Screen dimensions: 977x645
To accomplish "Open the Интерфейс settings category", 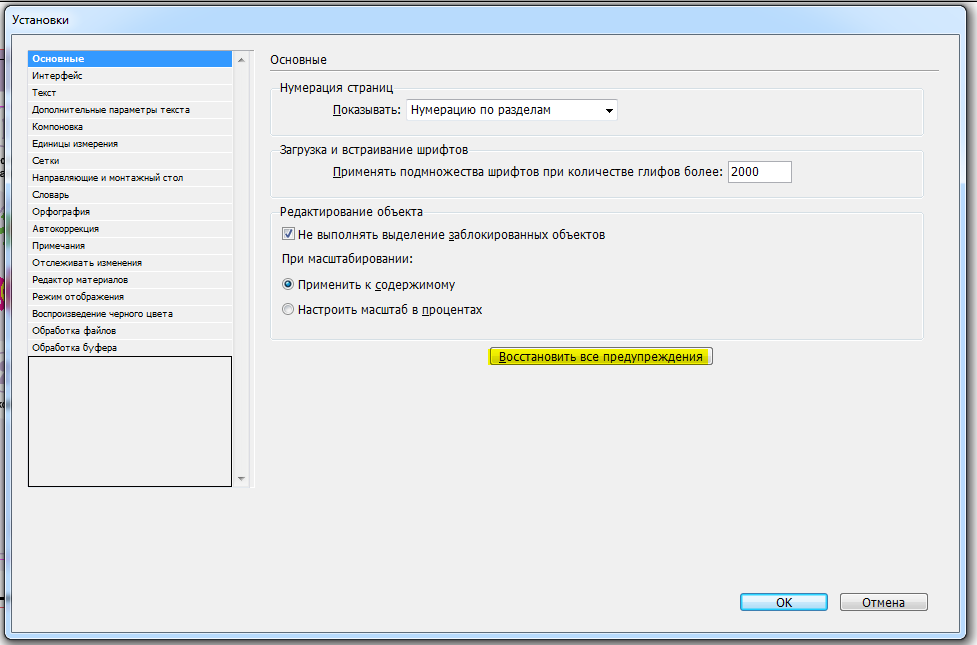I will (x=130, y=75).
